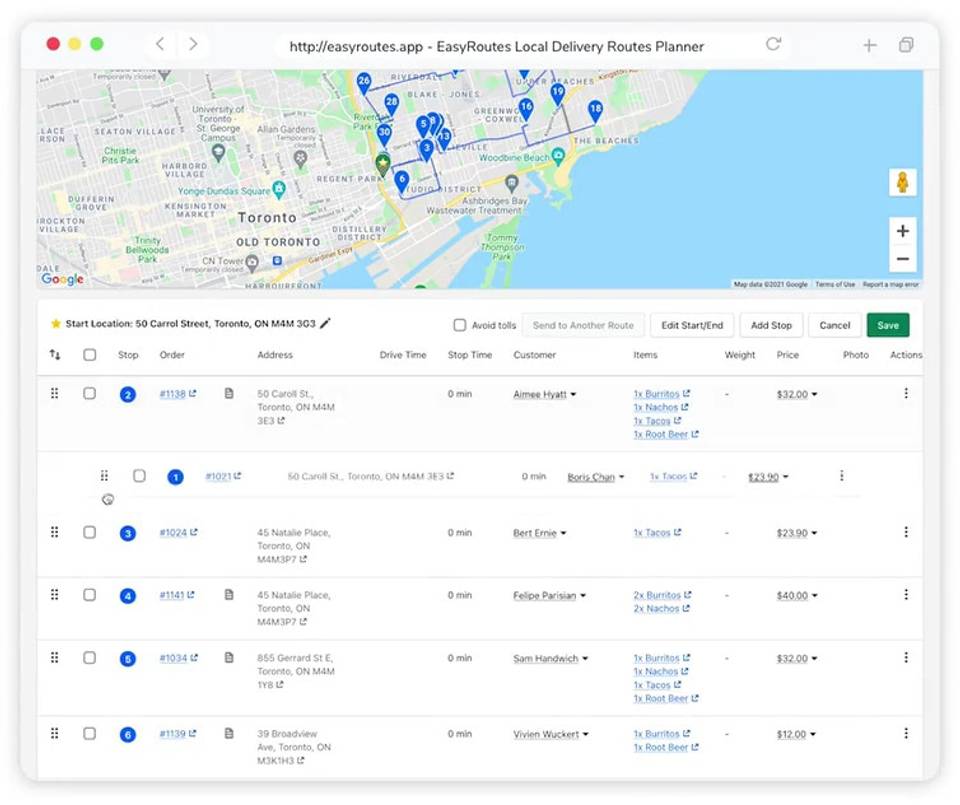Zoom in on the map
Viewport: 960px width, 805px height.
(902, 230)
